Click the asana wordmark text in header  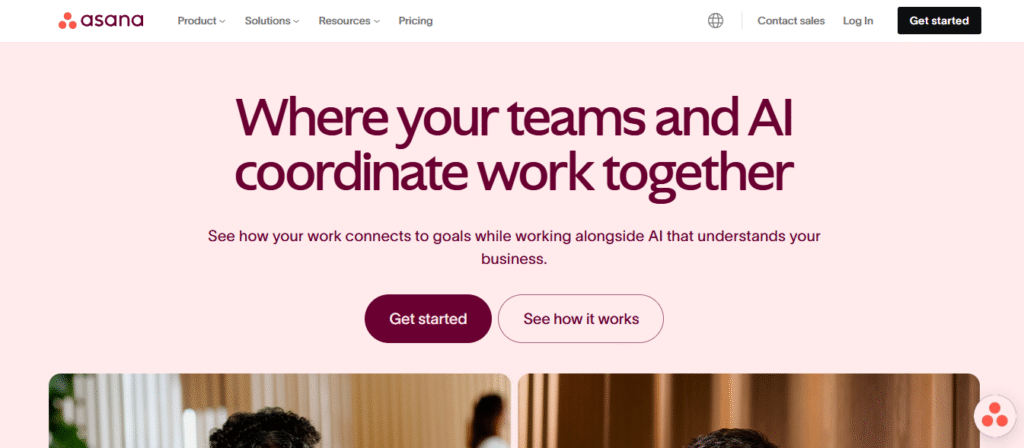(x=114, y=21)
